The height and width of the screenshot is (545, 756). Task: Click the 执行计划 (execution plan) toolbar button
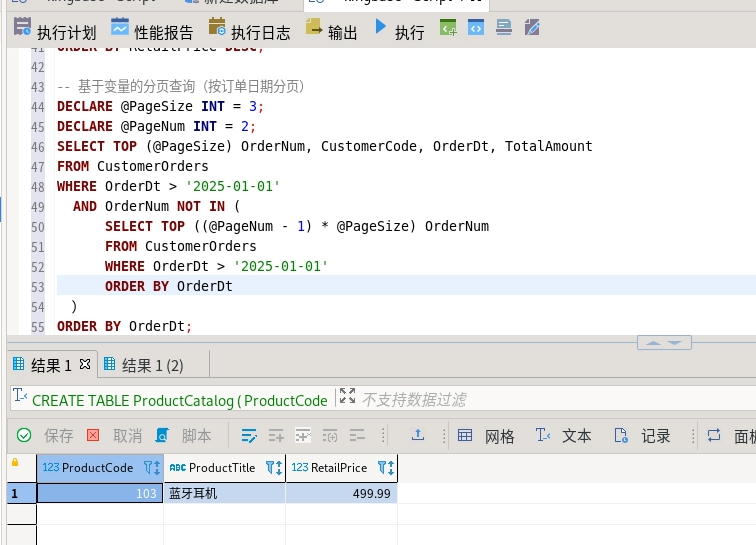click(55, 32)
